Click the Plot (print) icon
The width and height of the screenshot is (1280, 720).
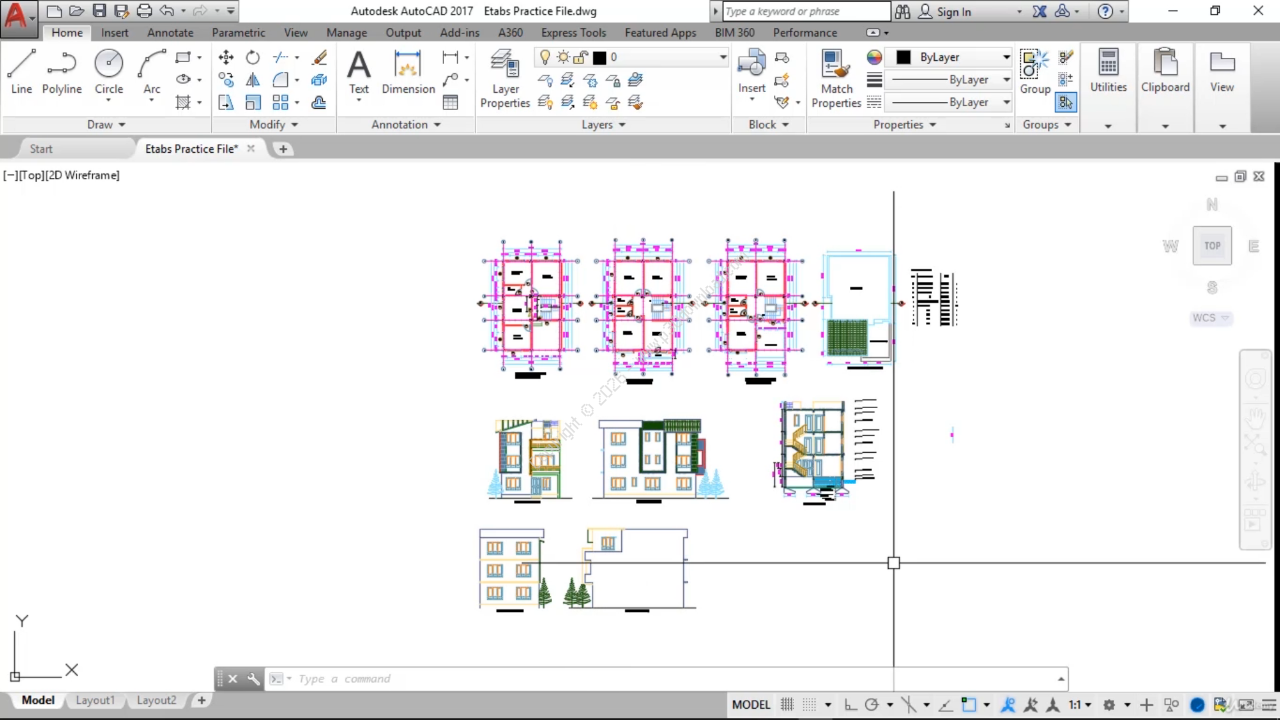[x=144, y=11]
